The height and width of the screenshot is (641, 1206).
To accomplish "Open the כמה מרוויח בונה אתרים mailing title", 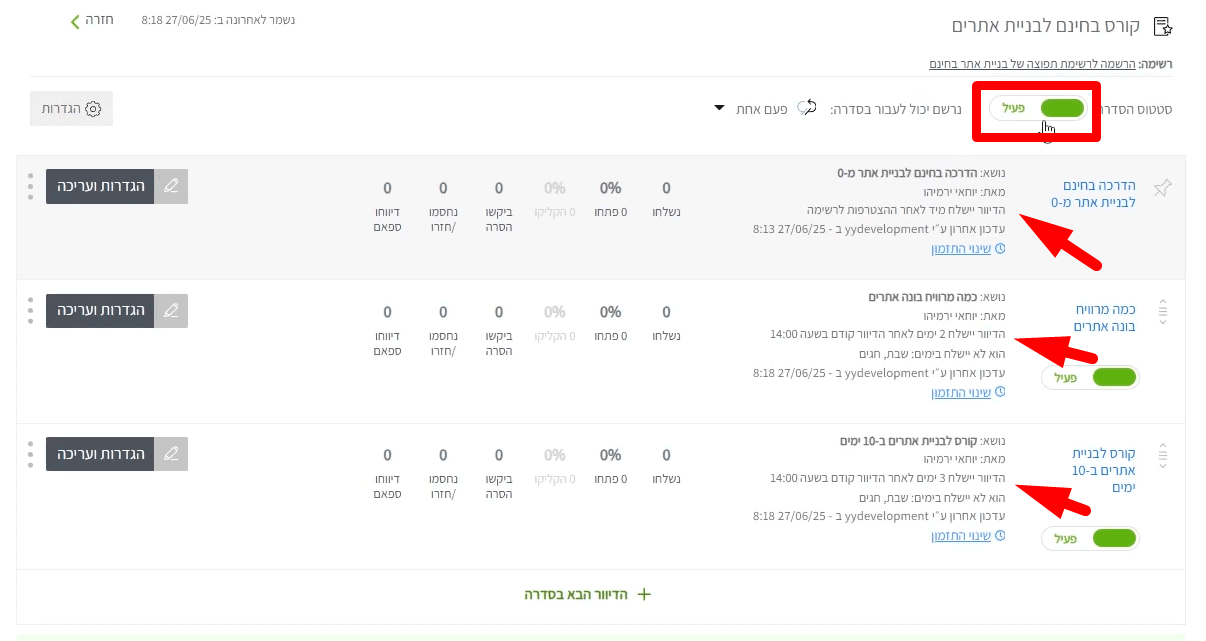I will [x=1105, y=318].
